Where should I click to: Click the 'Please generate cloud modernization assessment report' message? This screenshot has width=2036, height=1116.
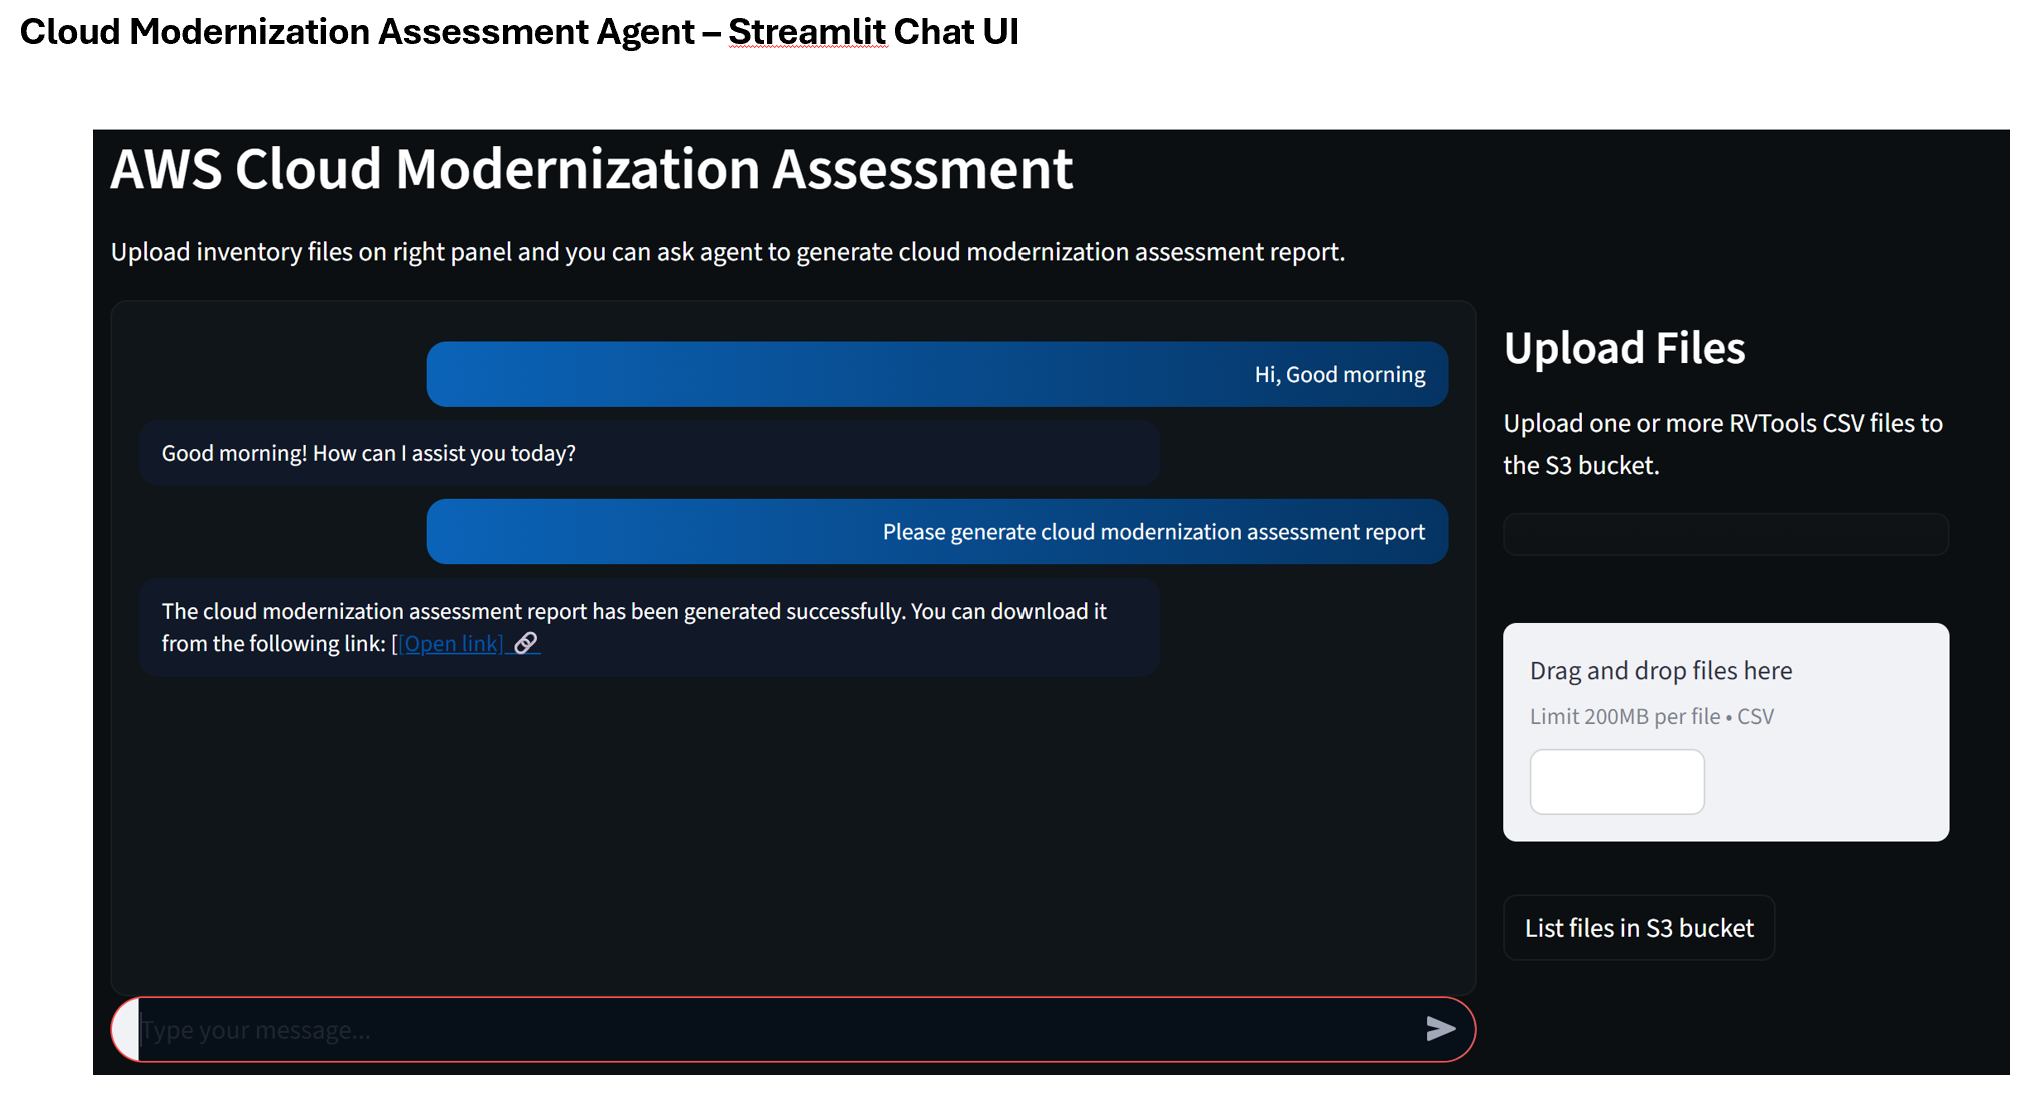coord(1153,532)
